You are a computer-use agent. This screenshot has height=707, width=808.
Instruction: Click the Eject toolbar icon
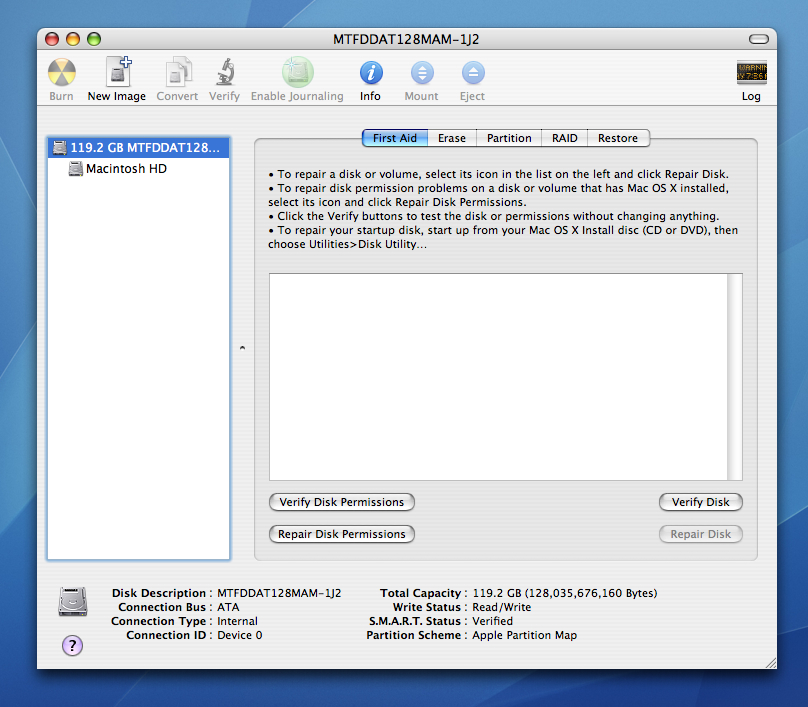tap(473, 73)
